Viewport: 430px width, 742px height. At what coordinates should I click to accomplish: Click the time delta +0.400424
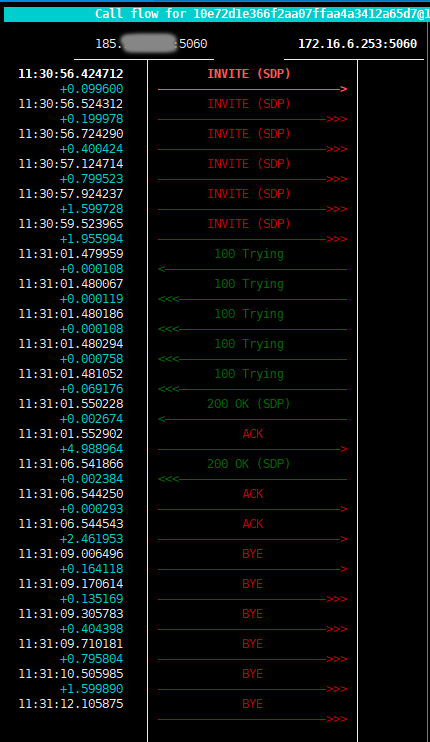point(91,149)
